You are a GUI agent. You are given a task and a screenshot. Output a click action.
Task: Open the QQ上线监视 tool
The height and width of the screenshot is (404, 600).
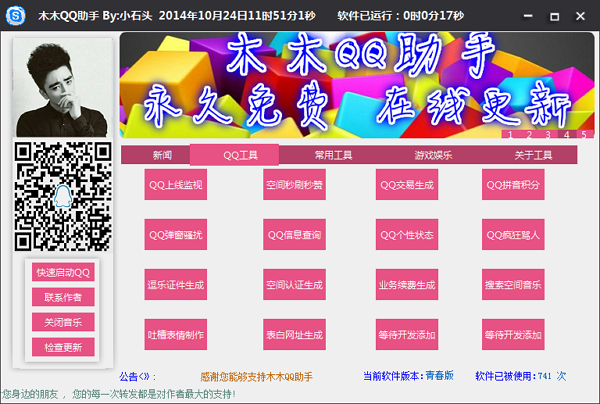coord(176,185)
